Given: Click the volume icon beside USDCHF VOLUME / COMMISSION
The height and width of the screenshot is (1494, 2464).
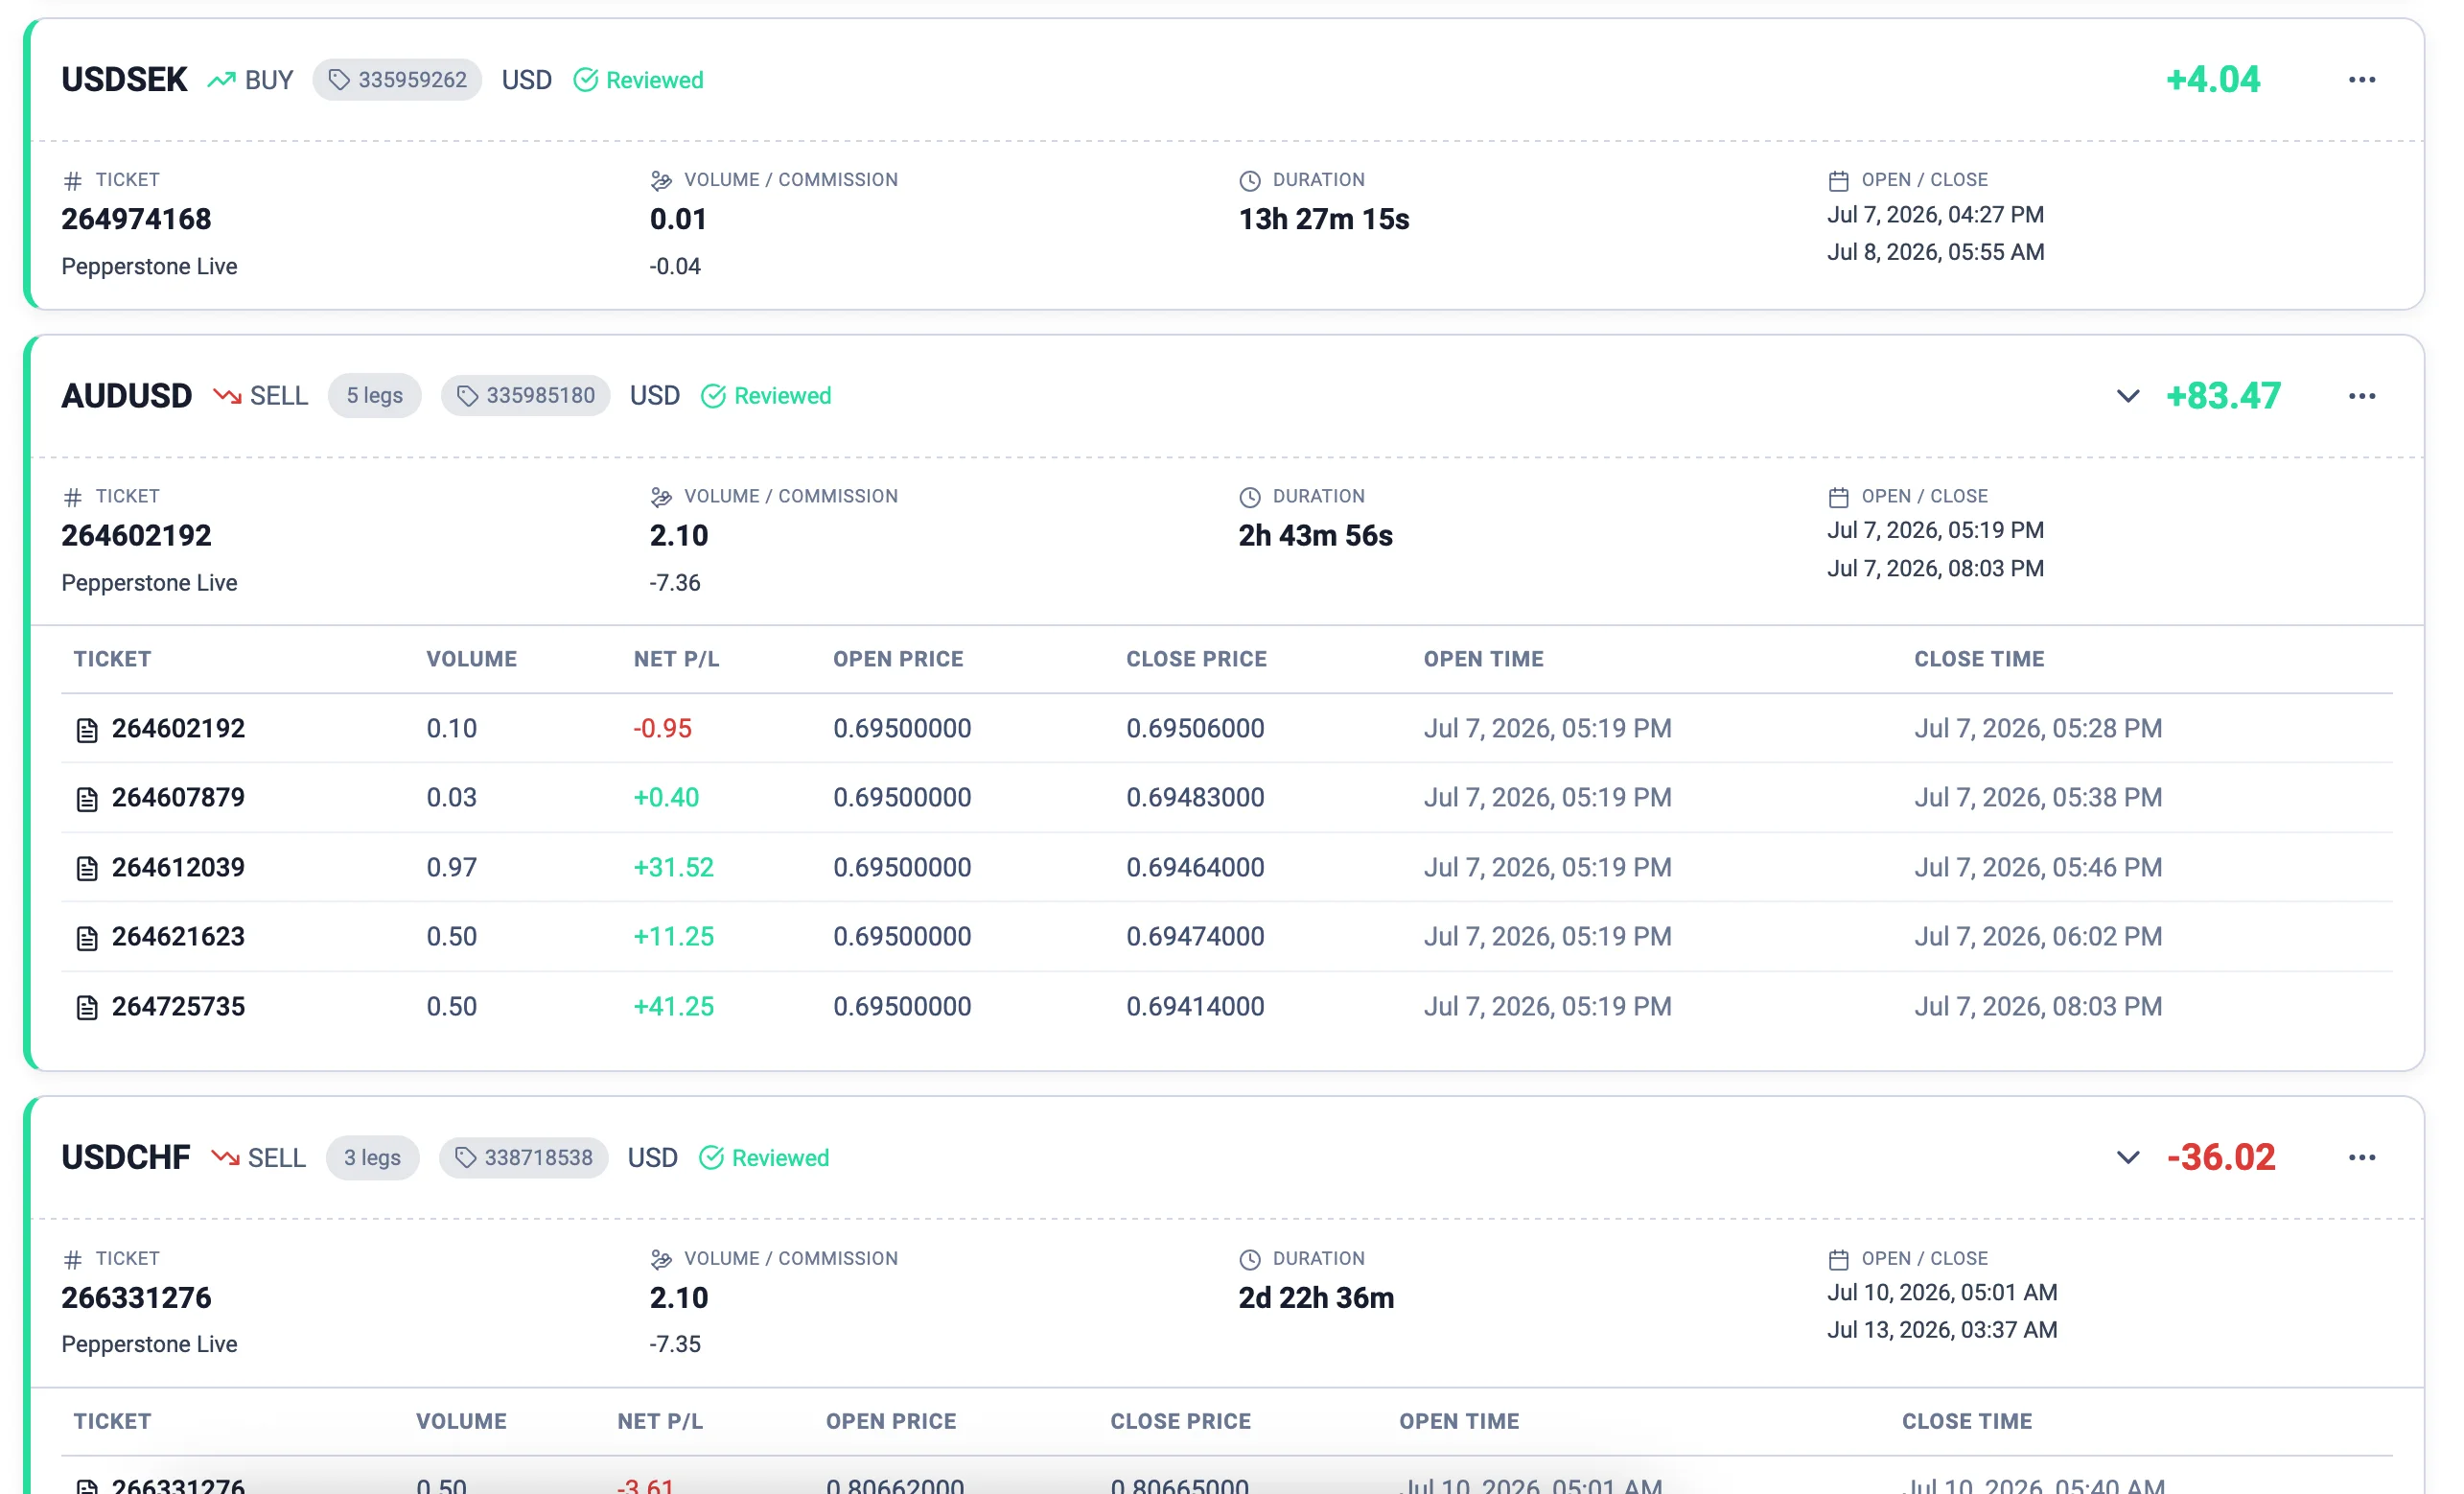Looking at the screenshot, I should click(x=661, y=1259).
